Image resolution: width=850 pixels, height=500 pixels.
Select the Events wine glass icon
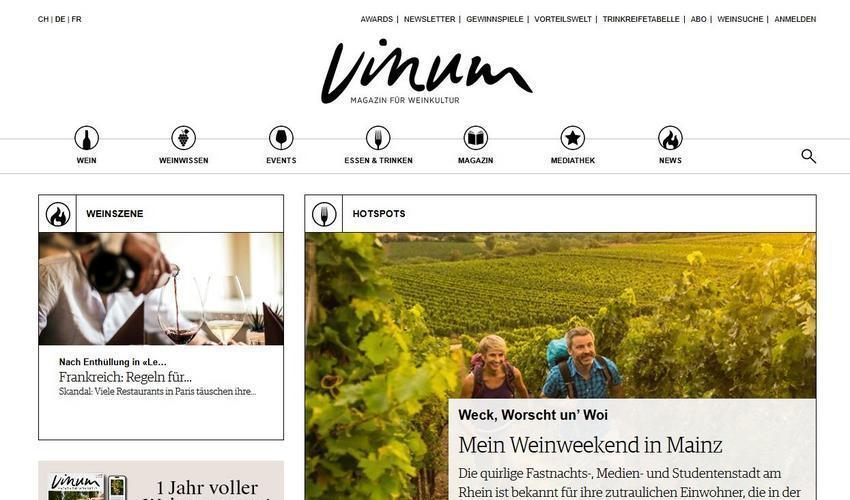click(x=281, y=138)
